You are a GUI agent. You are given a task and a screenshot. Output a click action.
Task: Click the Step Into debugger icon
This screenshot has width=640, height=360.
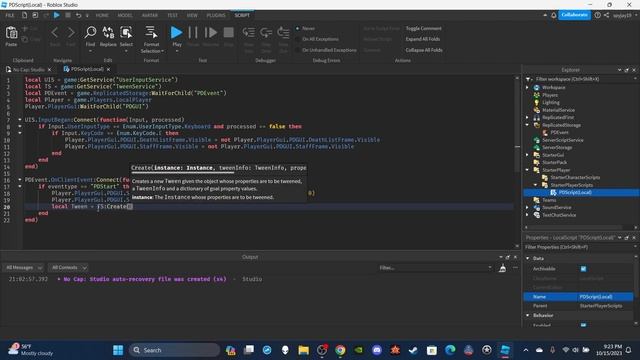[249, 32]
